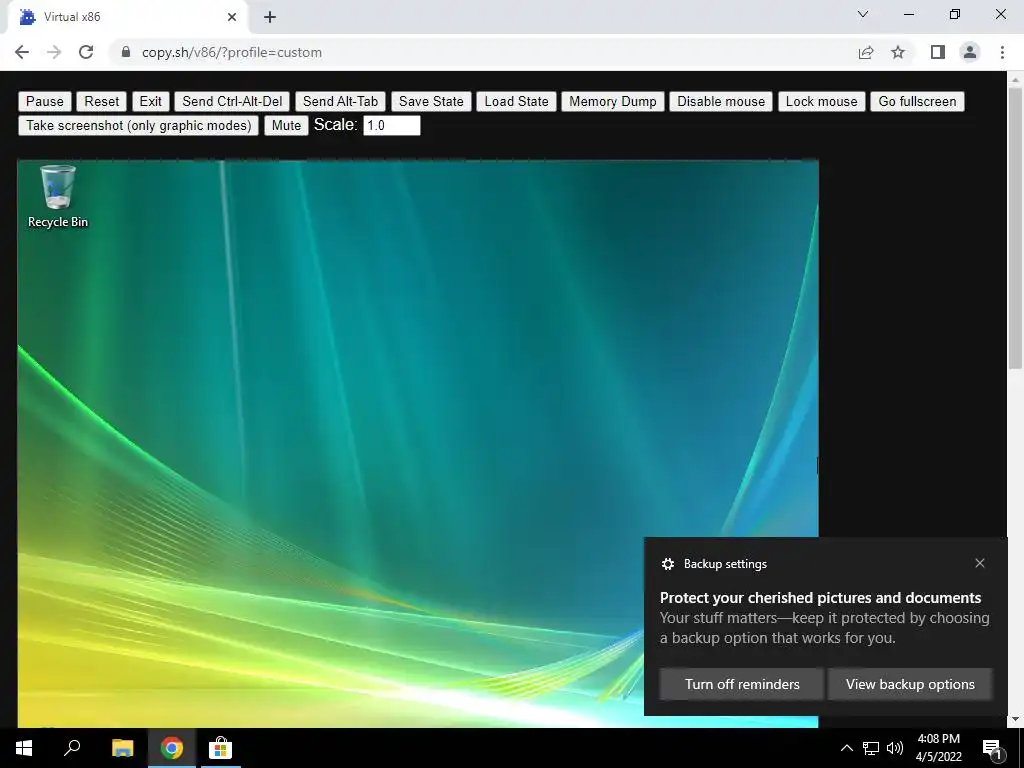Open Chrome three-dot menu
The width and height of the screenshot is (1024, 768).
point(1002,52)
